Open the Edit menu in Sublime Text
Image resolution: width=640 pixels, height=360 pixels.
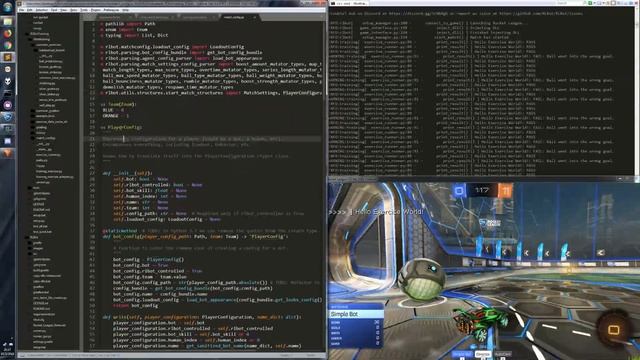coord(30,10)
